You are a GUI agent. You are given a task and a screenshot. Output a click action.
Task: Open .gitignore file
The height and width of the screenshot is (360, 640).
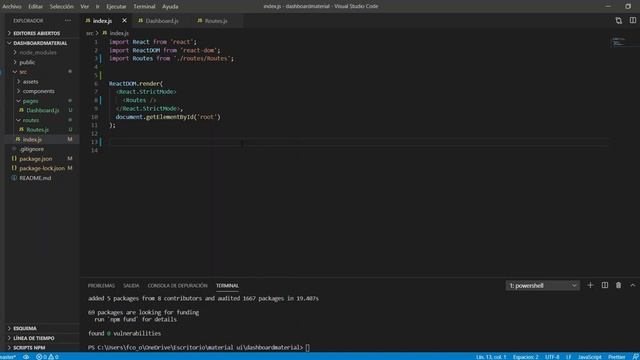[x=31, y=149]
